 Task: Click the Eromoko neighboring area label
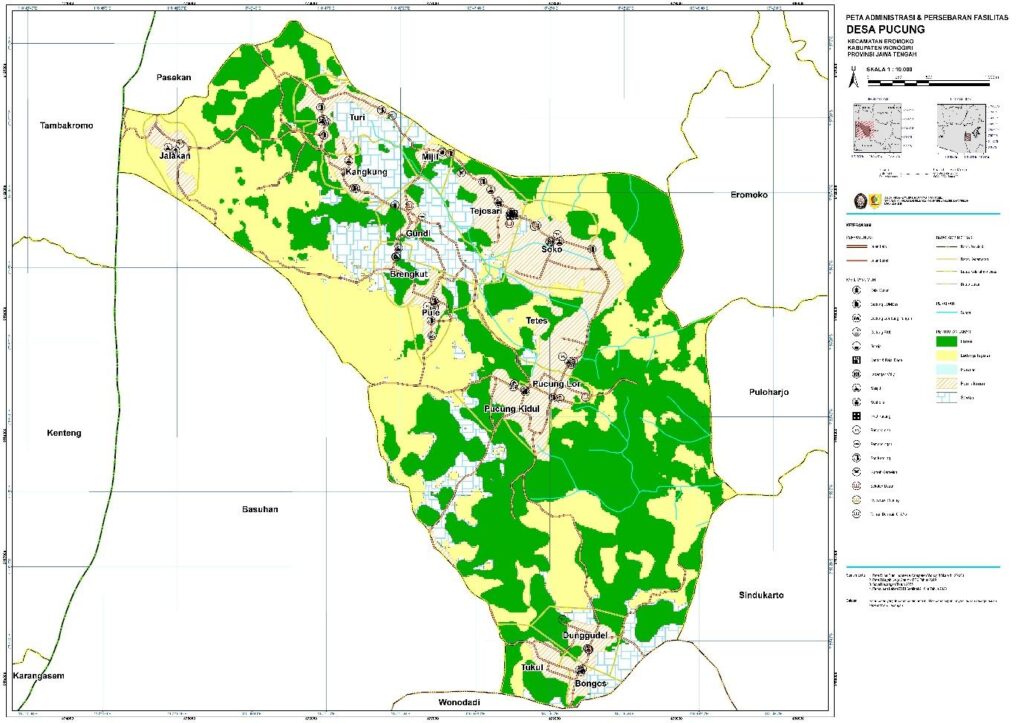coord(748,195)
